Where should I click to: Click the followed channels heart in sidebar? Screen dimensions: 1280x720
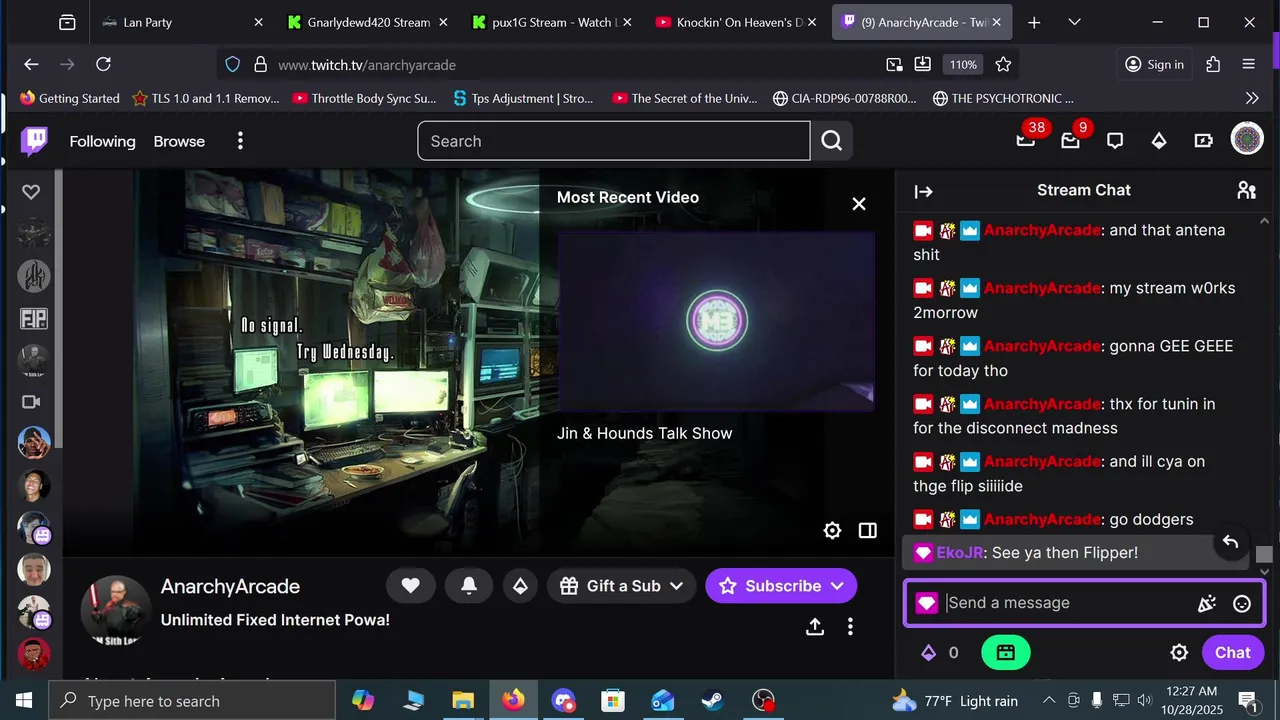pyautogui.click(x=31, y=192)
